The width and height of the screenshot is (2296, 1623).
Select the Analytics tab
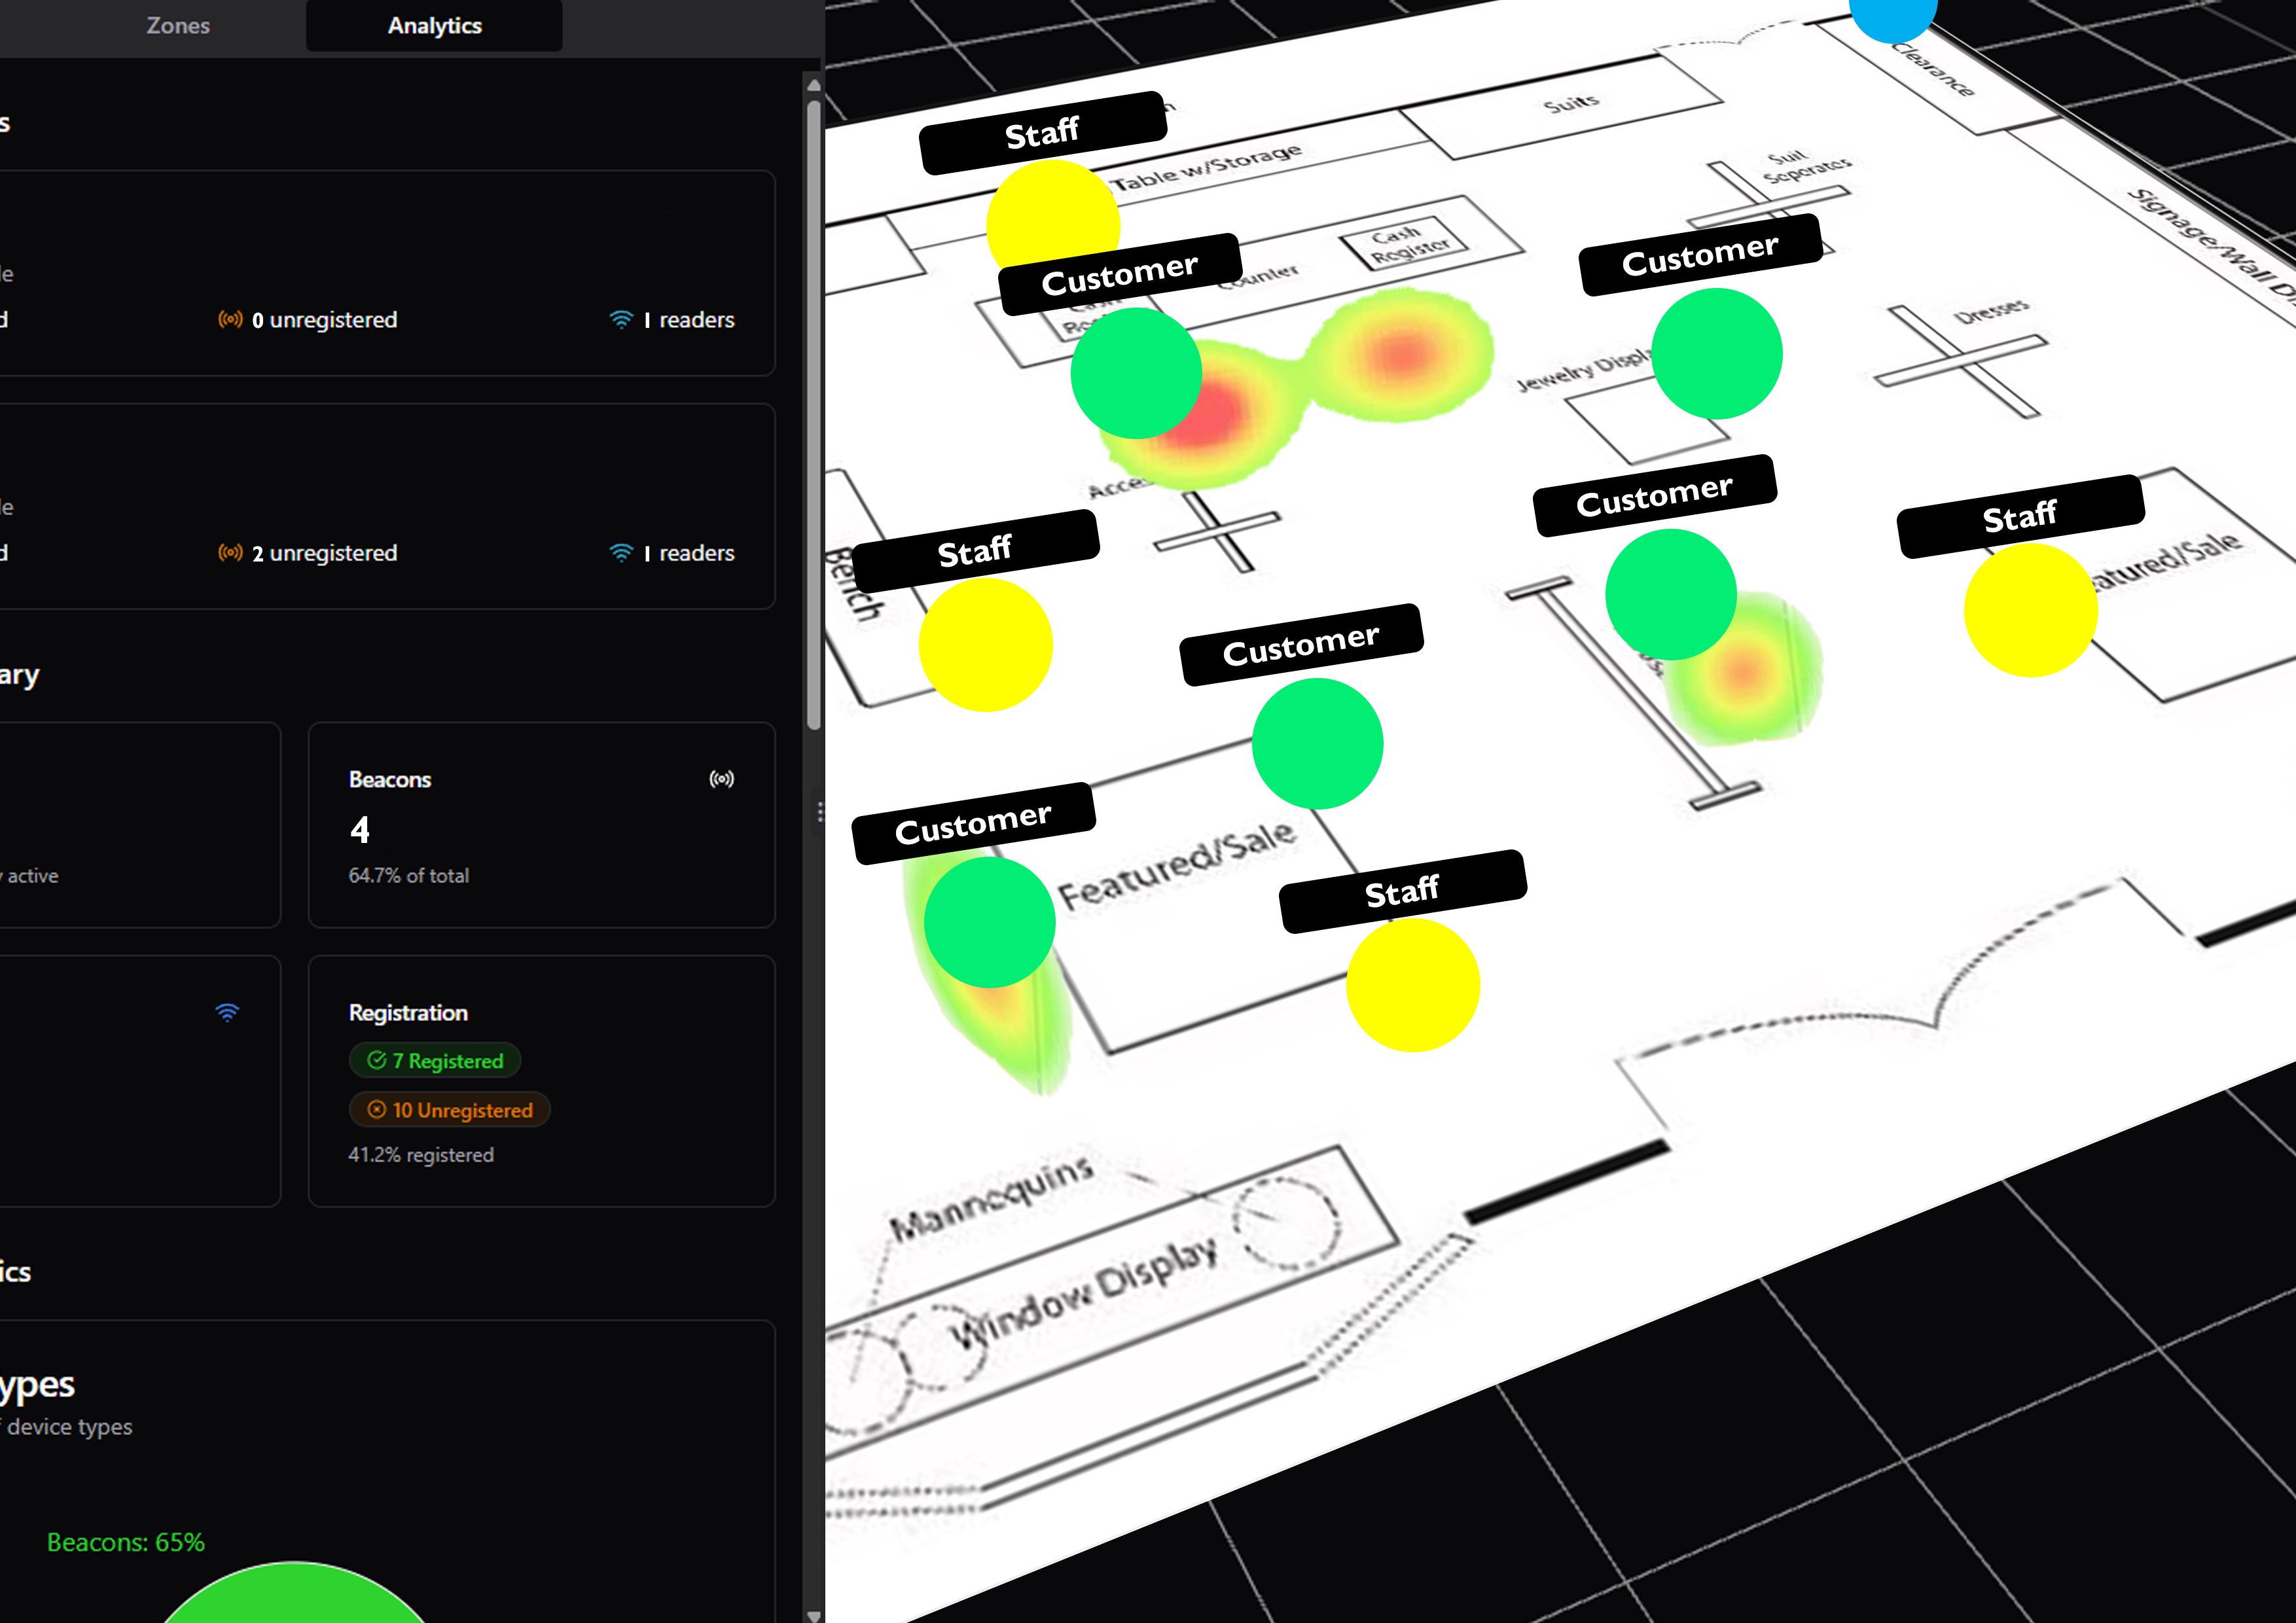[x=434, y=25]
